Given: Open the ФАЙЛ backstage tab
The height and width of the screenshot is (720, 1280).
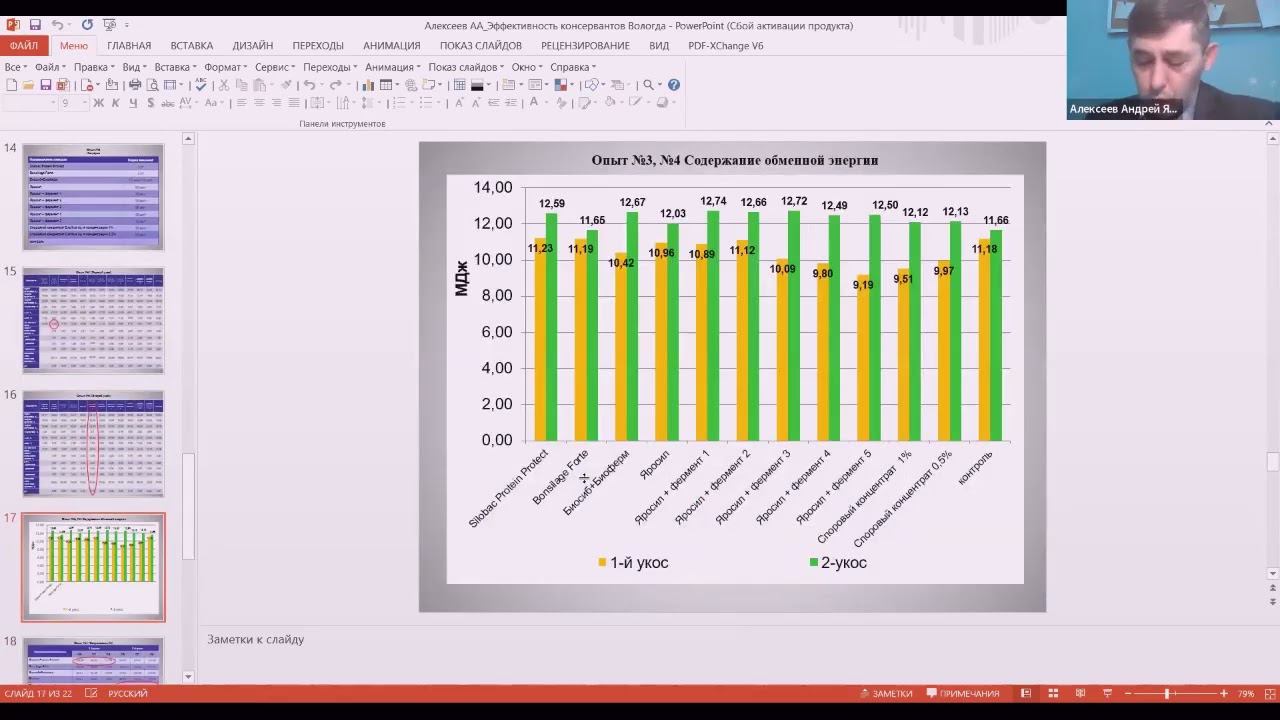Looking at the screenshot, I should pos(24,45).
